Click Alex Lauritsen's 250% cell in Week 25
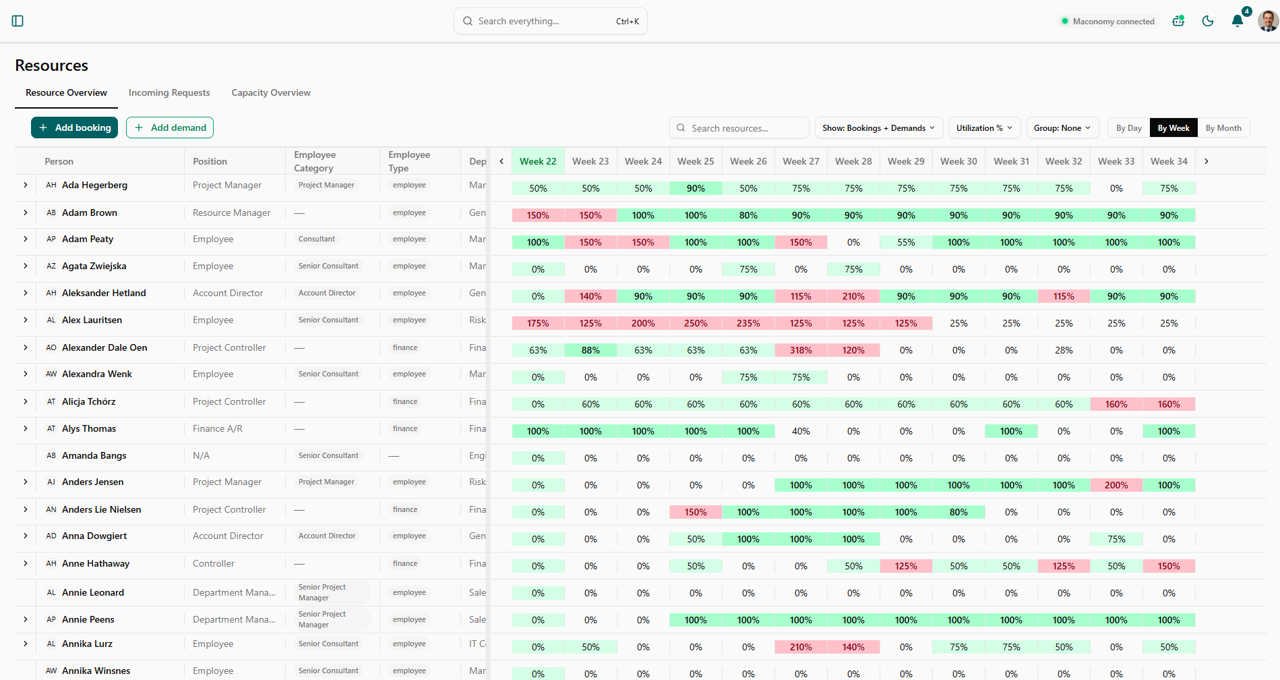Screen dimensions: 1280x680 696,323
